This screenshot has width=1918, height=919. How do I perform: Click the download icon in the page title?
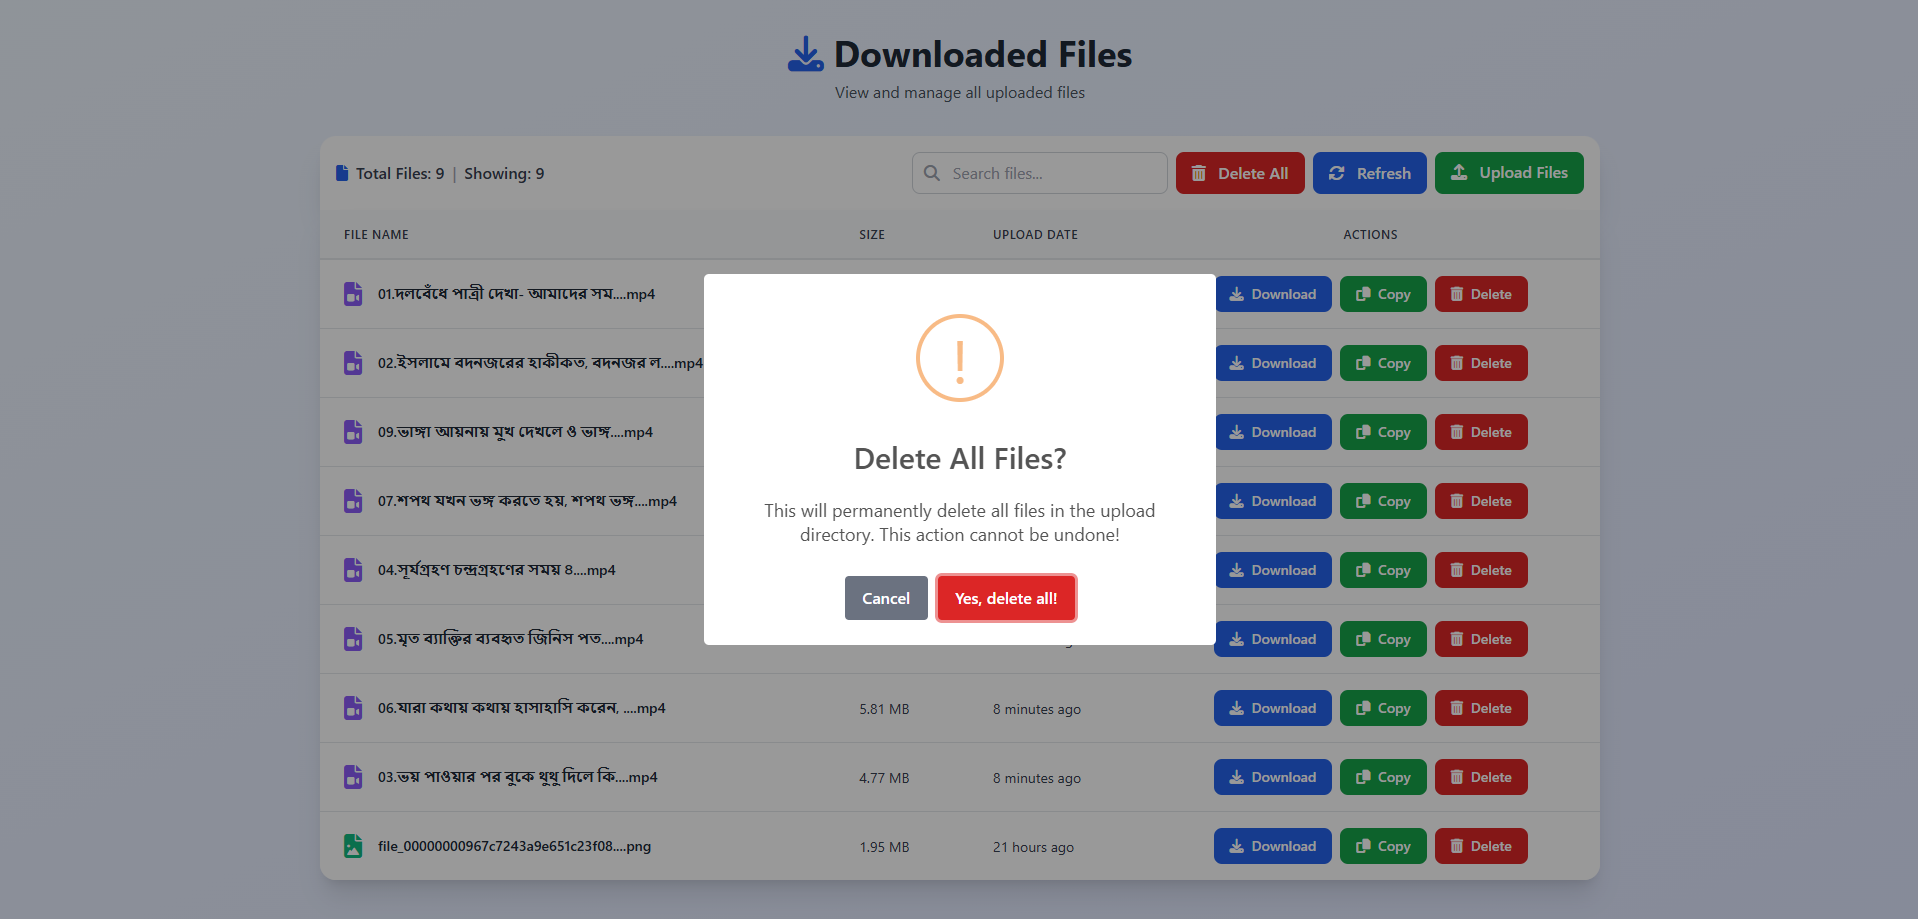point(805,54)
